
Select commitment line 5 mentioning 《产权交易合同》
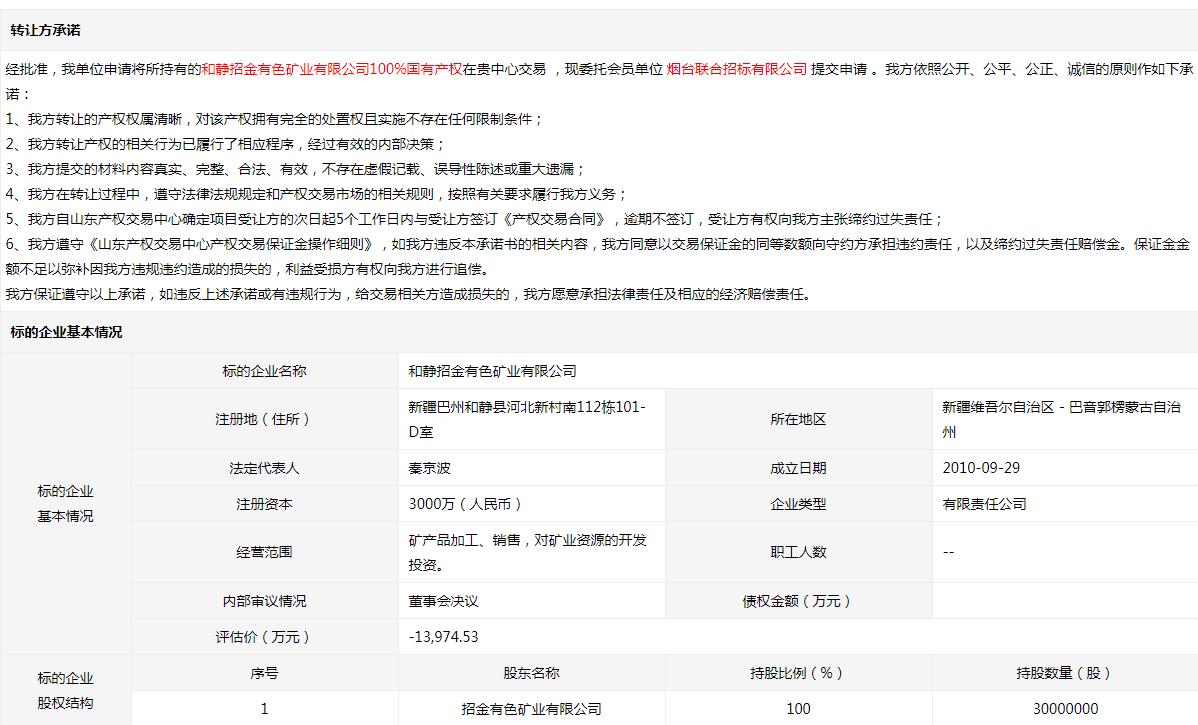[x=475, y=220]
